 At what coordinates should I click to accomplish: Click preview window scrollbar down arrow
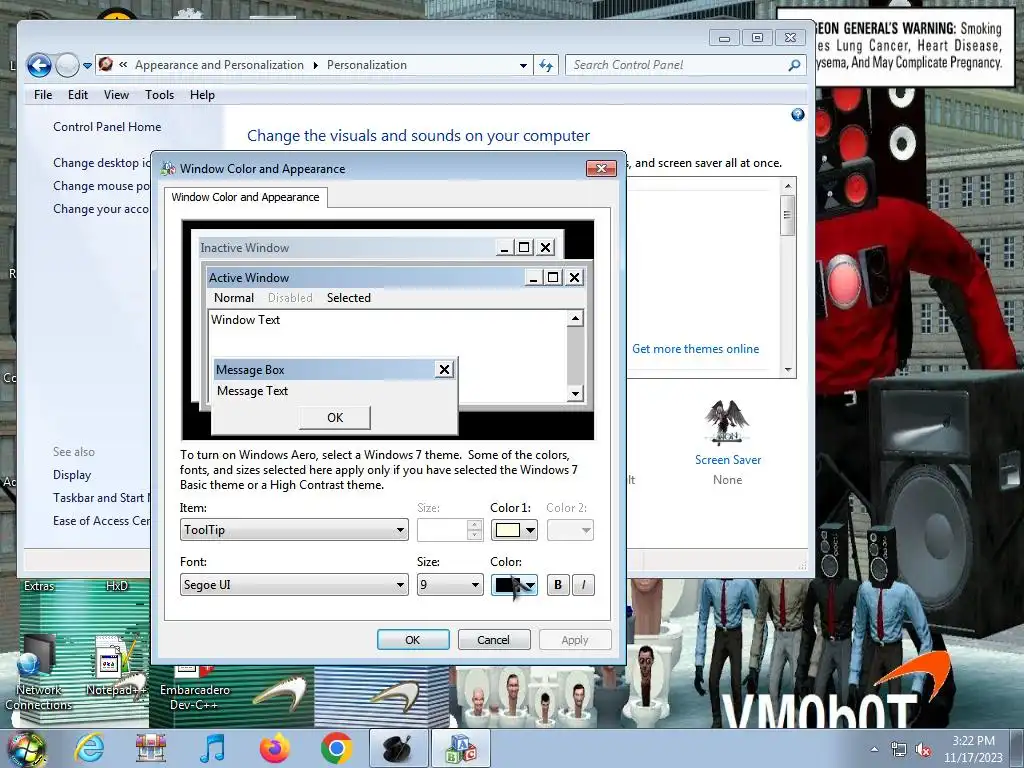[575, 393]
